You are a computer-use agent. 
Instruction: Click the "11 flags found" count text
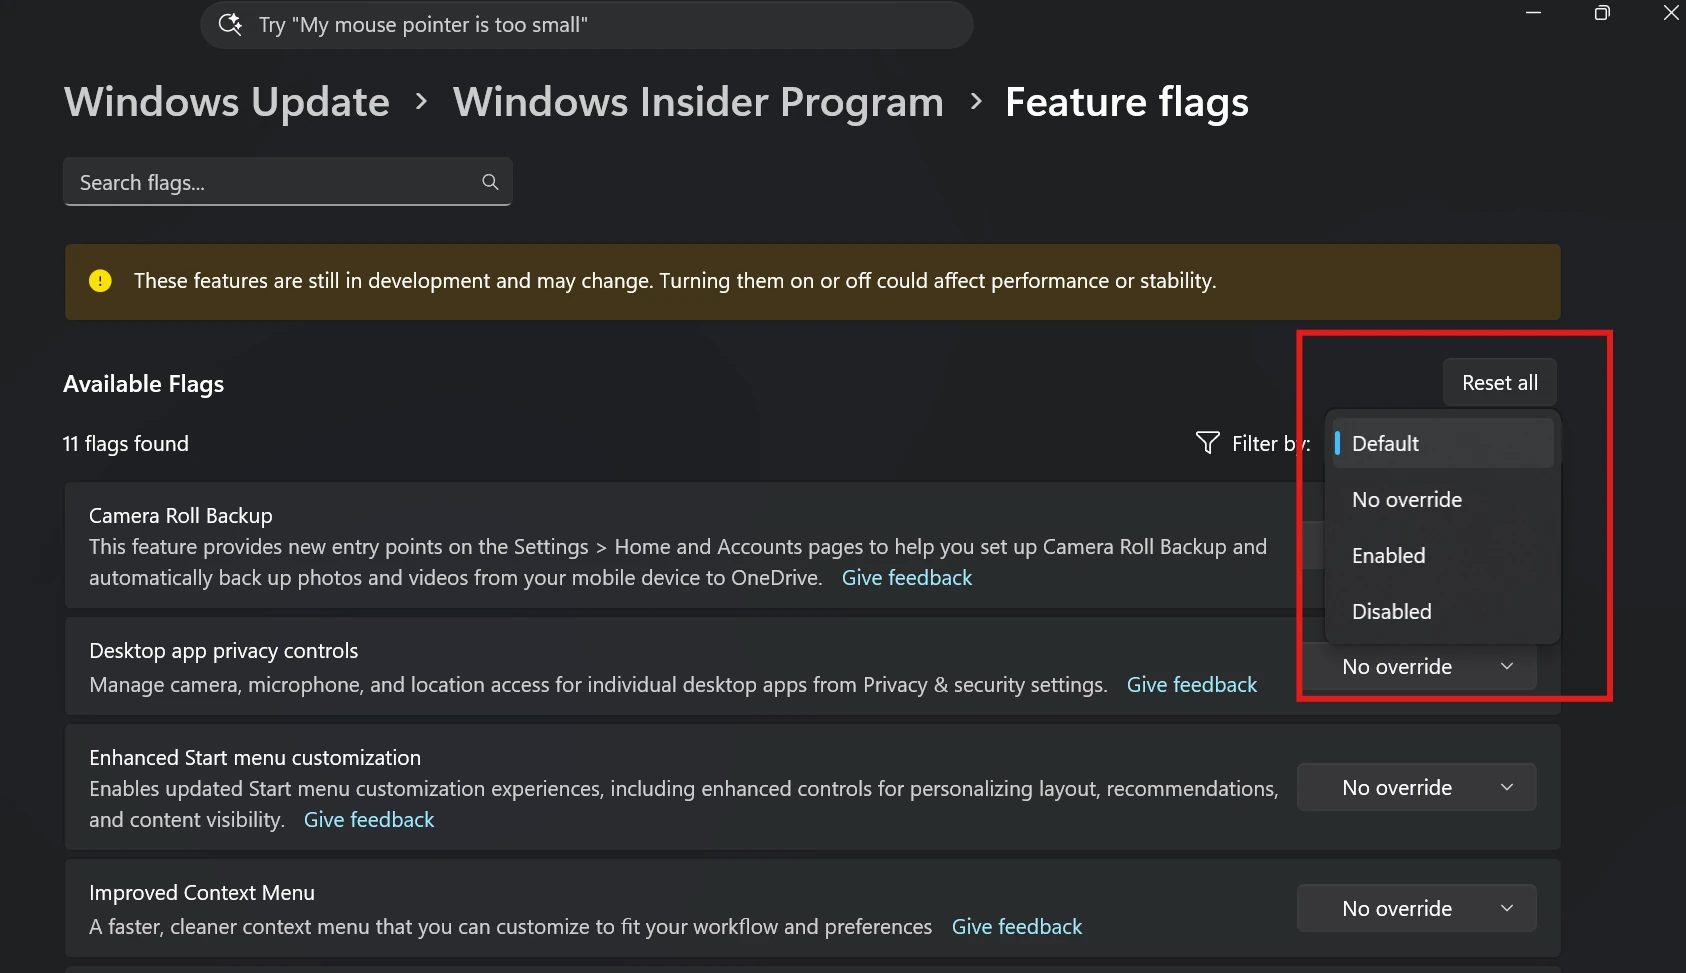point(126,443)
